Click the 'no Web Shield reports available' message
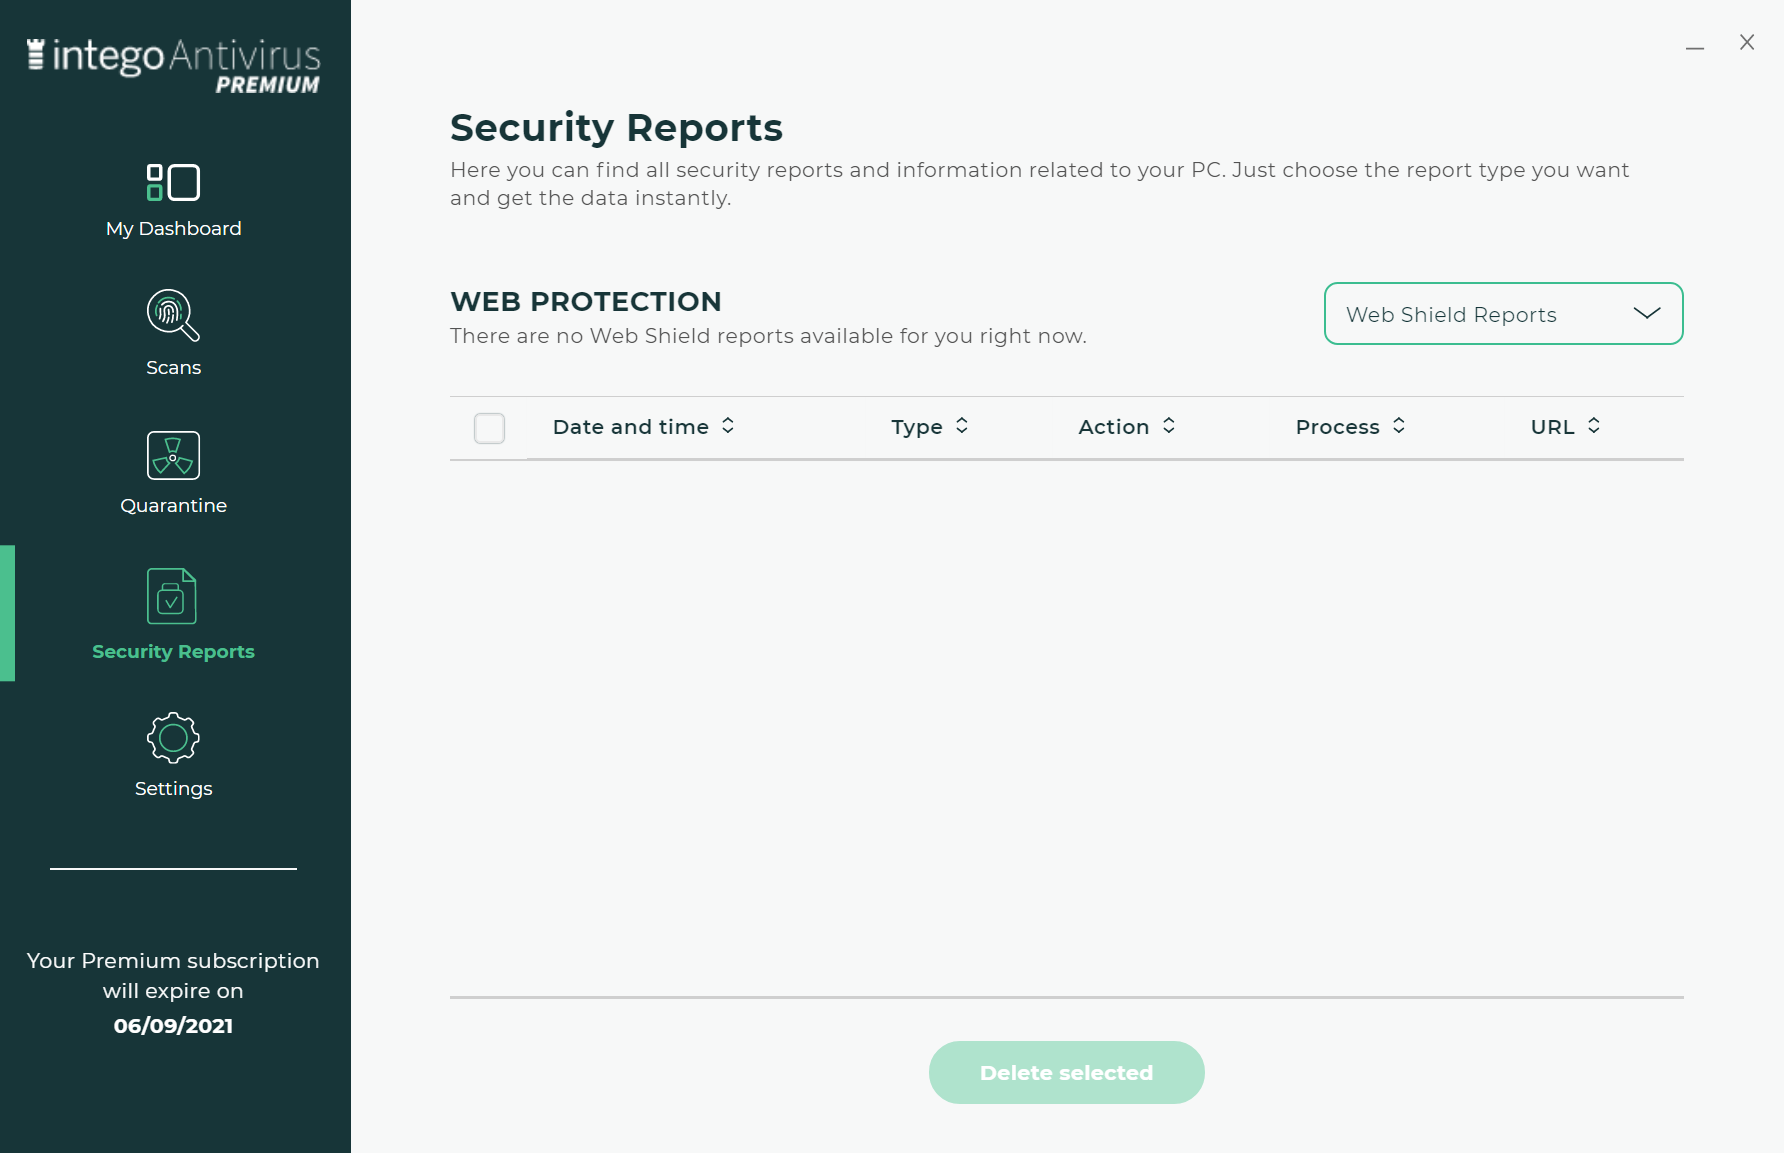The height and width of the screenshot is (1153, 1784). coord(768,336)
